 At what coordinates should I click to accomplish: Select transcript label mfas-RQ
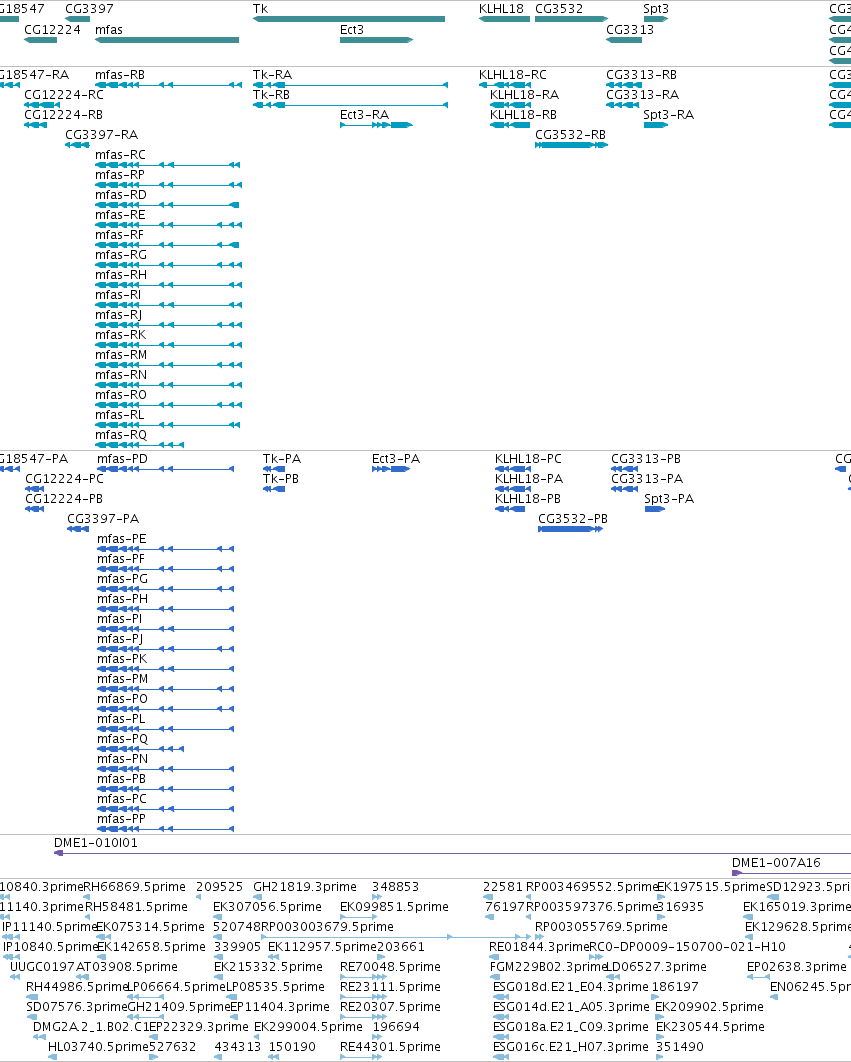(x=121, y=435)
